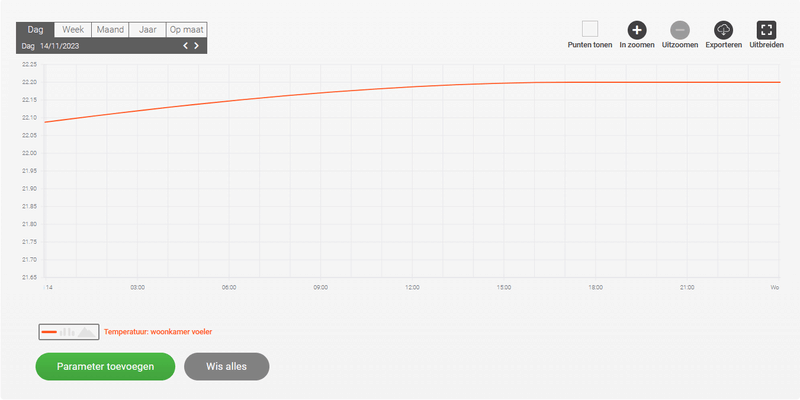Click the Uitbreiden fullscreen icon

click(x=767, y=30)
